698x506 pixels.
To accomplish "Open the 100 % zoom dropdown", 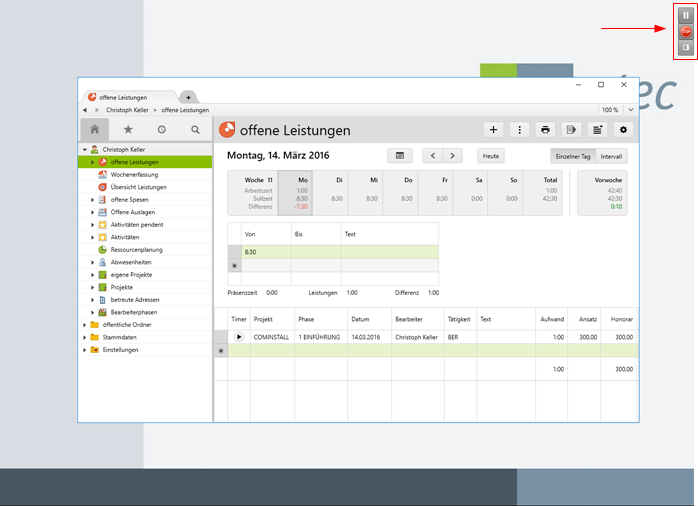I will pos(613,109).
